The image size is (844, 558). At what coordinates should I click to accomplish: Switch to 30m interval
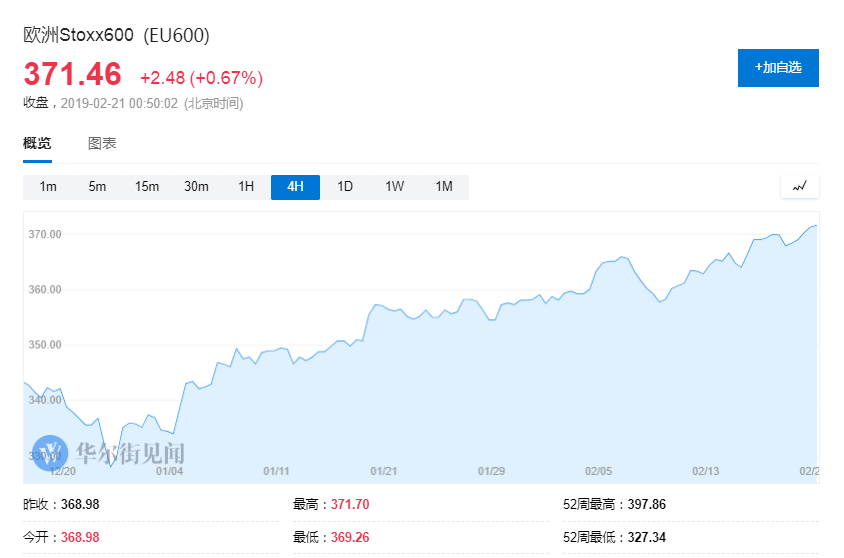(x=196, y=187)
